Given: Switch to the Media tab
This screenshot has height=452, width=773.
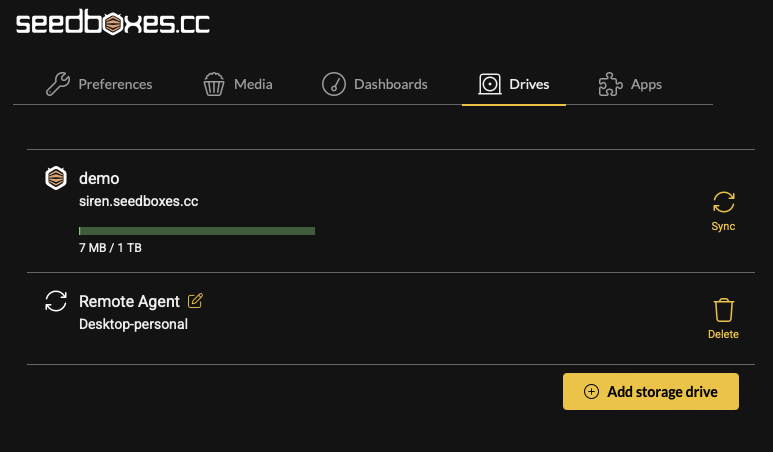Looking at the screenshot, I should click(x=253, y=84).
